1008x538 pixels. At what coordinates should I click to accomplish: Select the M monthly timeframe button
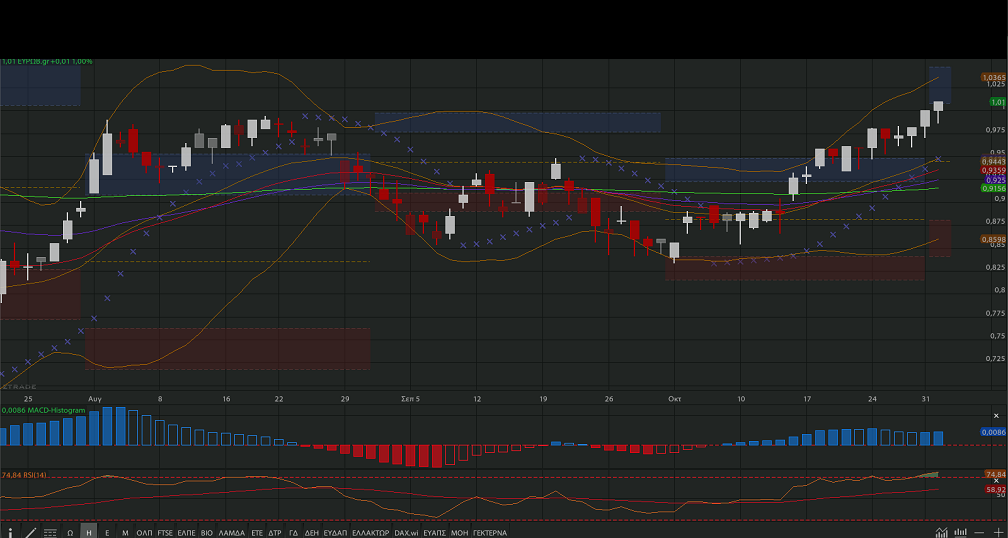point(125,533)
